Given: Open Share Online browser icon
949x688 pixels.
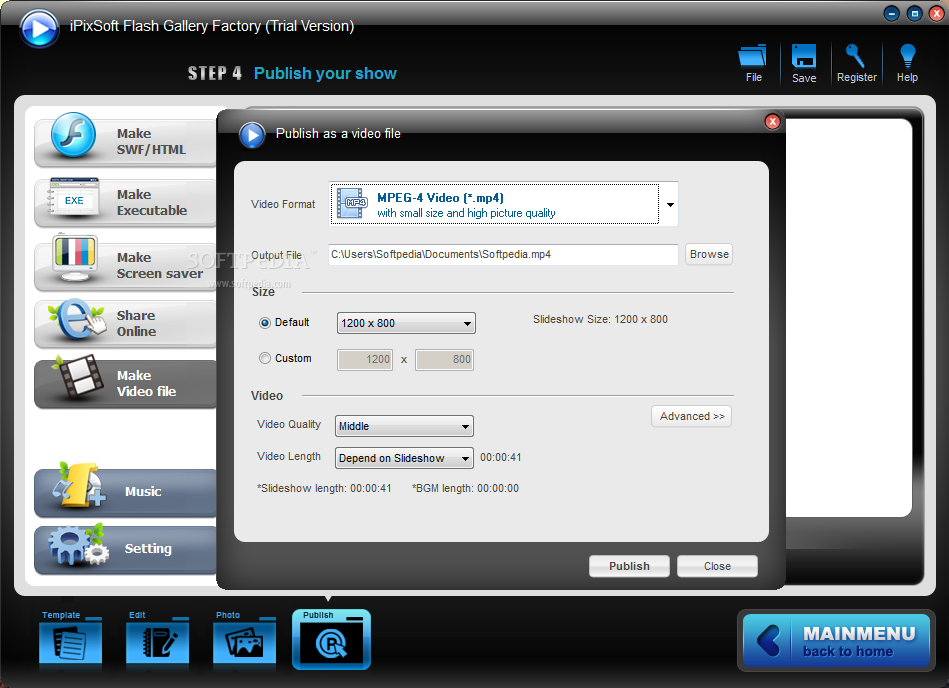Looking at the screenshot, I should click(76, 319).
